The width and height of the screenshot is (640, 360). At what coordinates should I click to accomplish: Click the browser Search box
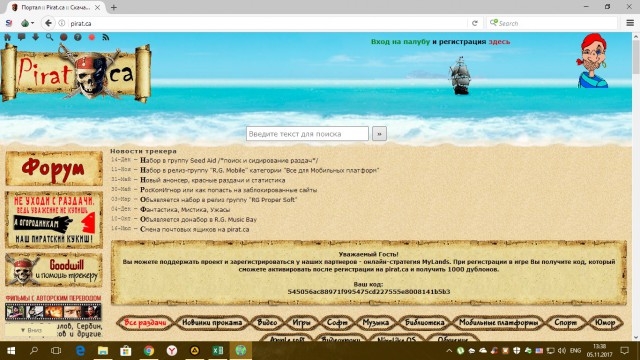[x=551, y=23]
